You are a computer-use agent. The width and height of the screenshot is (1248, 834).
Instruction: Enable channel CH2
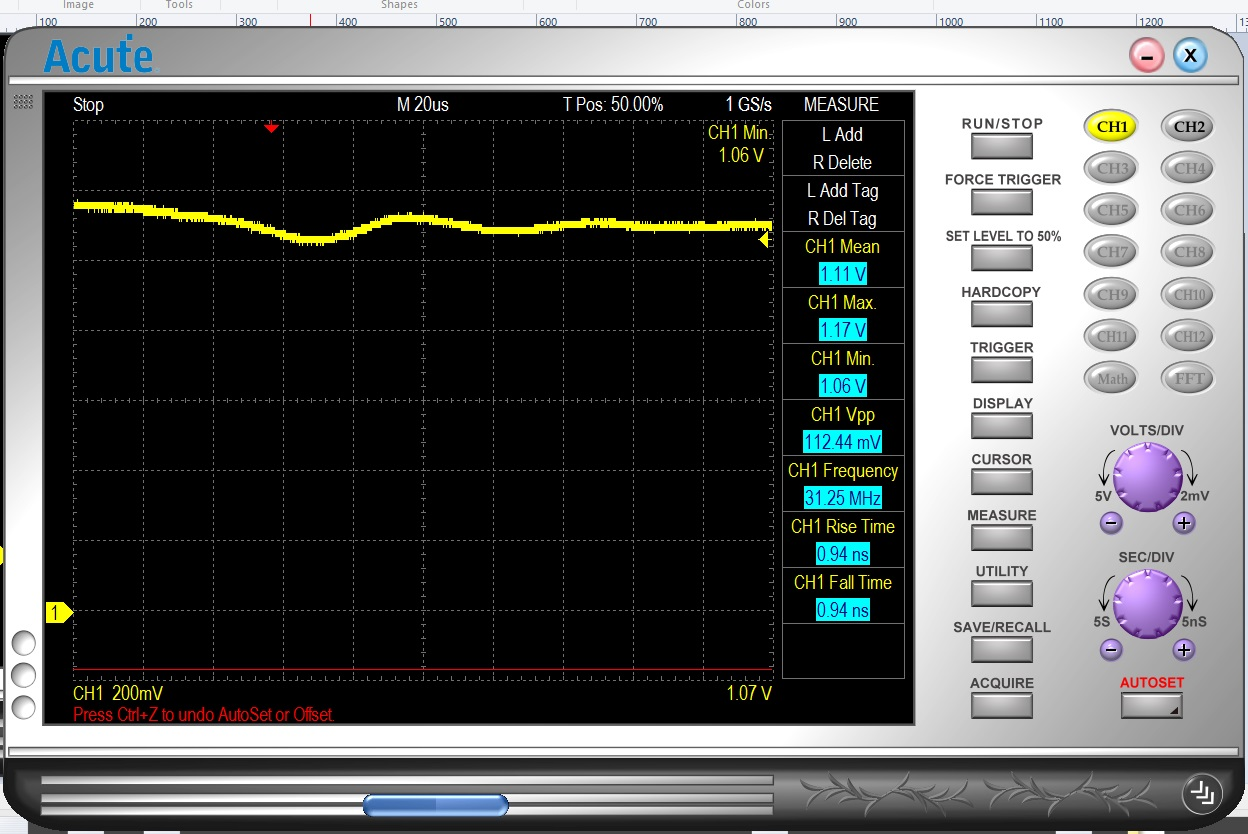click(1189, 127)
